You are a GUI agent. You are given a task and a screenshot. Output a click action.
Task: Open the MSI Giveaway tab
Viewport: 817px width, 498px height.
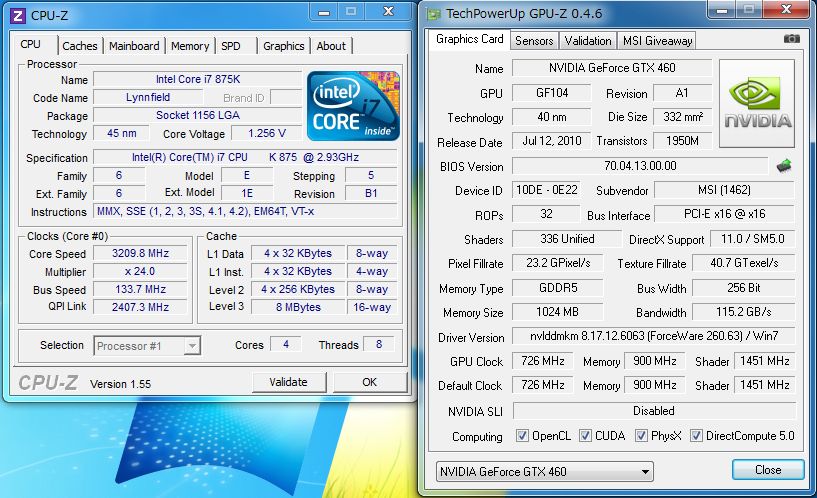click(x=658, y=41)
